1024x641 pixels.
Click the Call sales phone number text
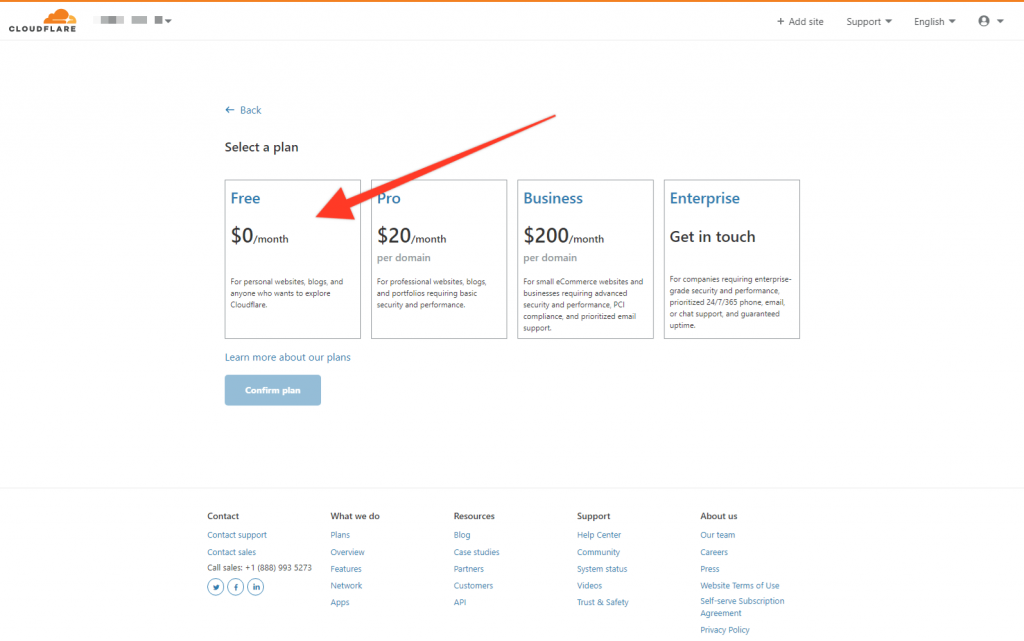coord(259,568)
